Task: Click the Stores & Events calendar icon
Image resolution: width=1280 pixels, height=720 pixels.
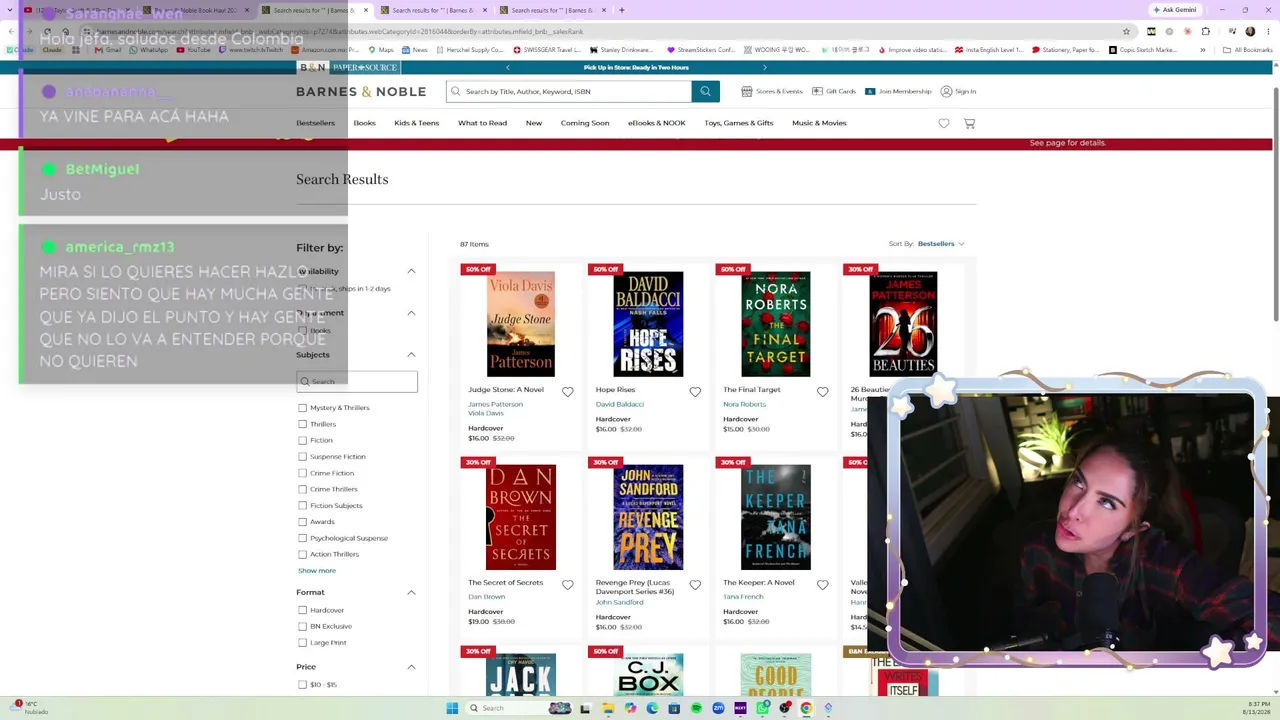Action: (x=746, y=91)
